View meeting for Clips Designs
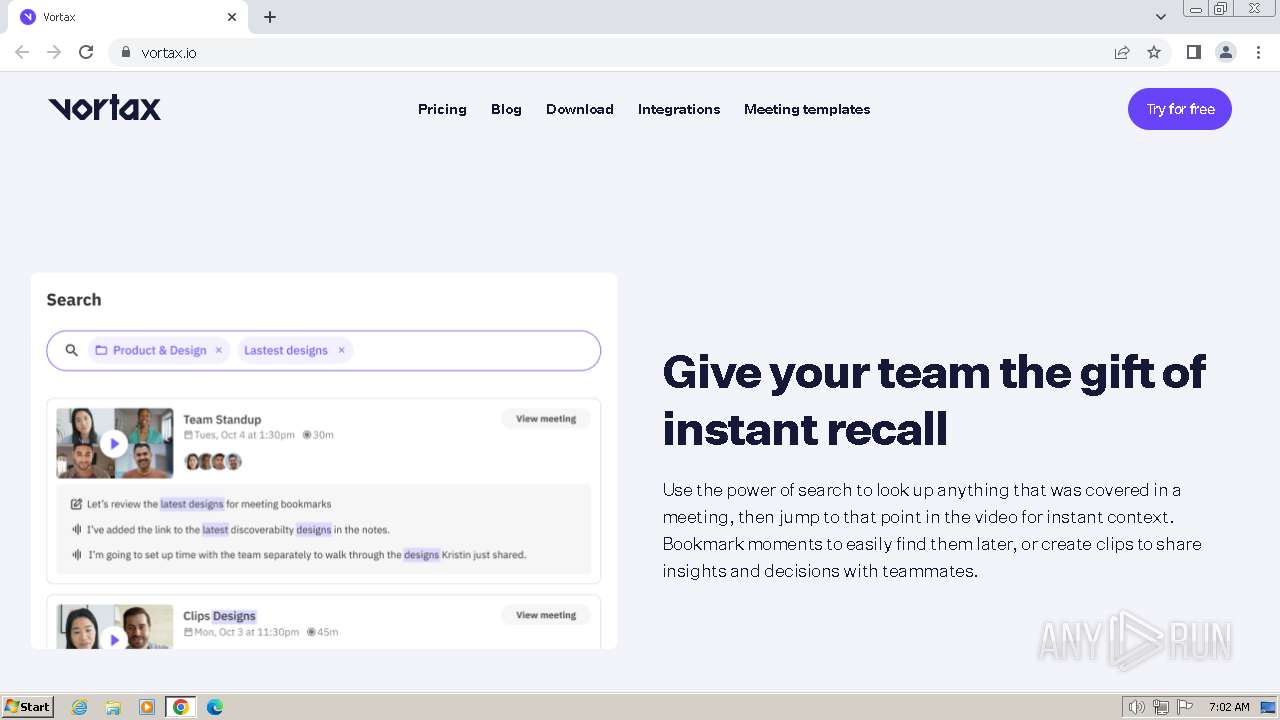Image resolution: width=1280 pixels, height=720 pixels. coord(546,615)
